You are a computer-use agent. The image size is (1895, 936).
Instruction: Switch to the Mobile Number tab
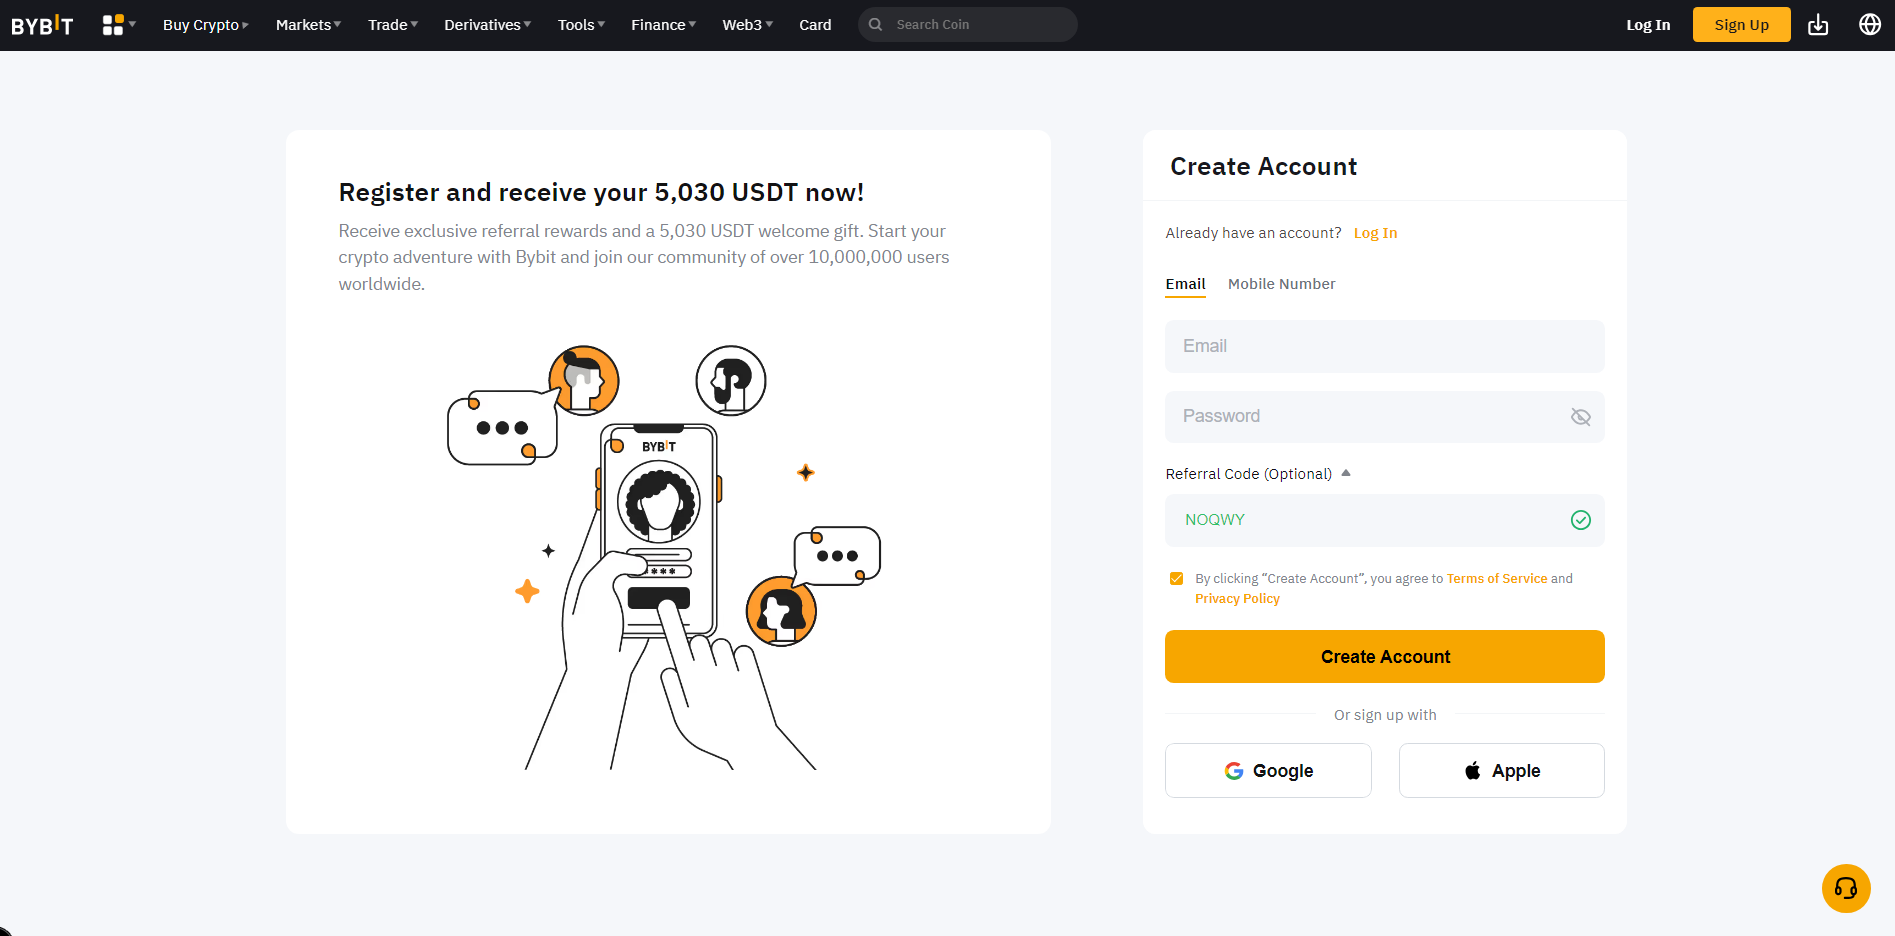point(1281,284)
